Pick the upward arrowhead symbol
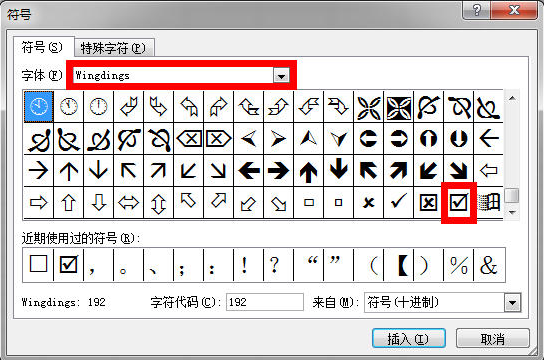Image resolution: width=544 pixels, height=360 pixels. click(308, 139)
